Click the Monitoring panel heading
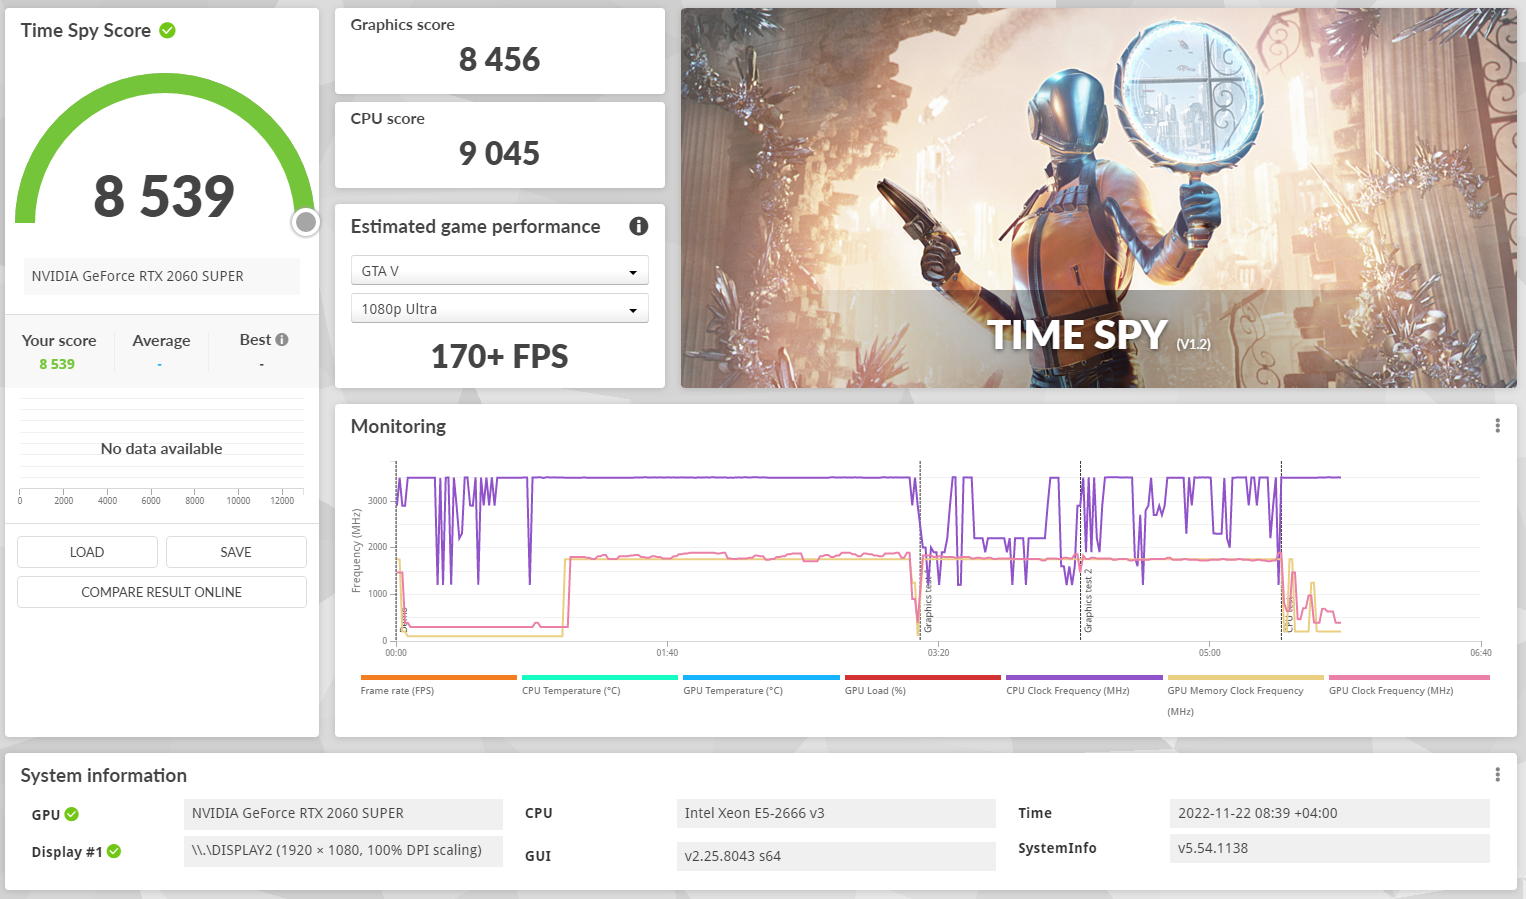This screenshot has height=899, width=1526. tap(398, 427)
